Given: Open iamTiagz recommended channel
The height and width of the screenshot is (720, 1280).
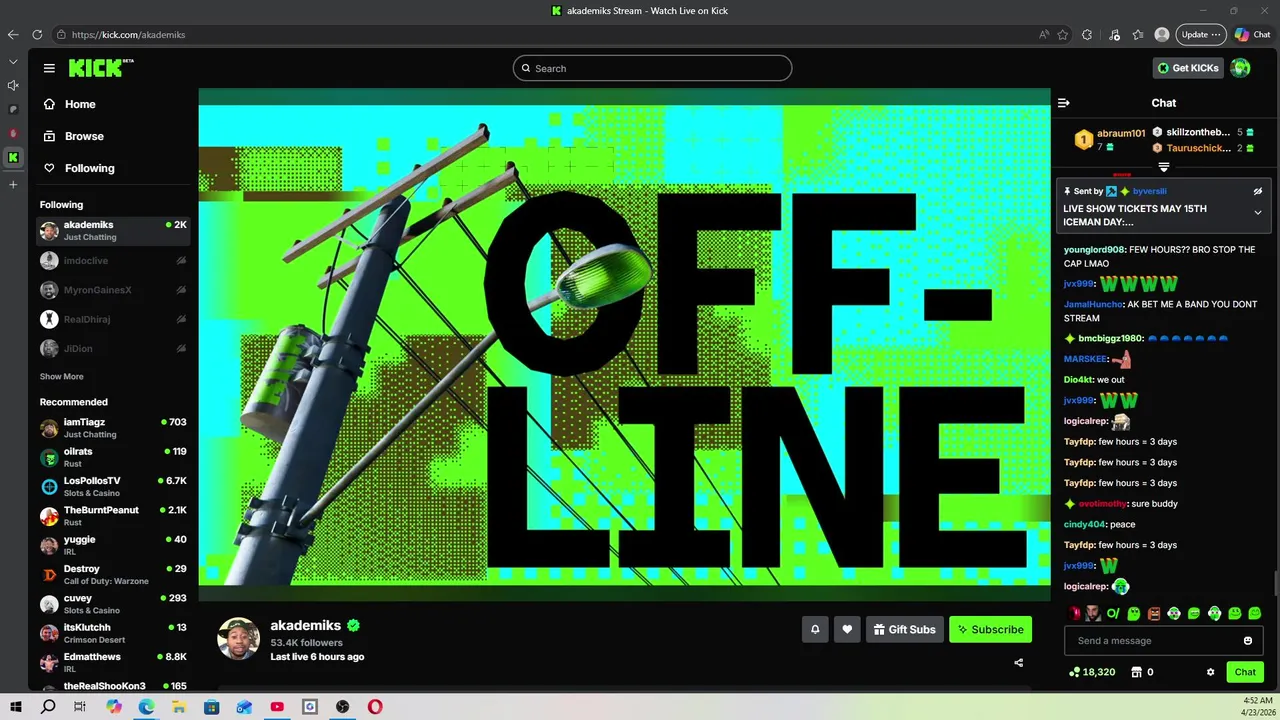Looking at the screenshot, I should [x=113, y=428].
